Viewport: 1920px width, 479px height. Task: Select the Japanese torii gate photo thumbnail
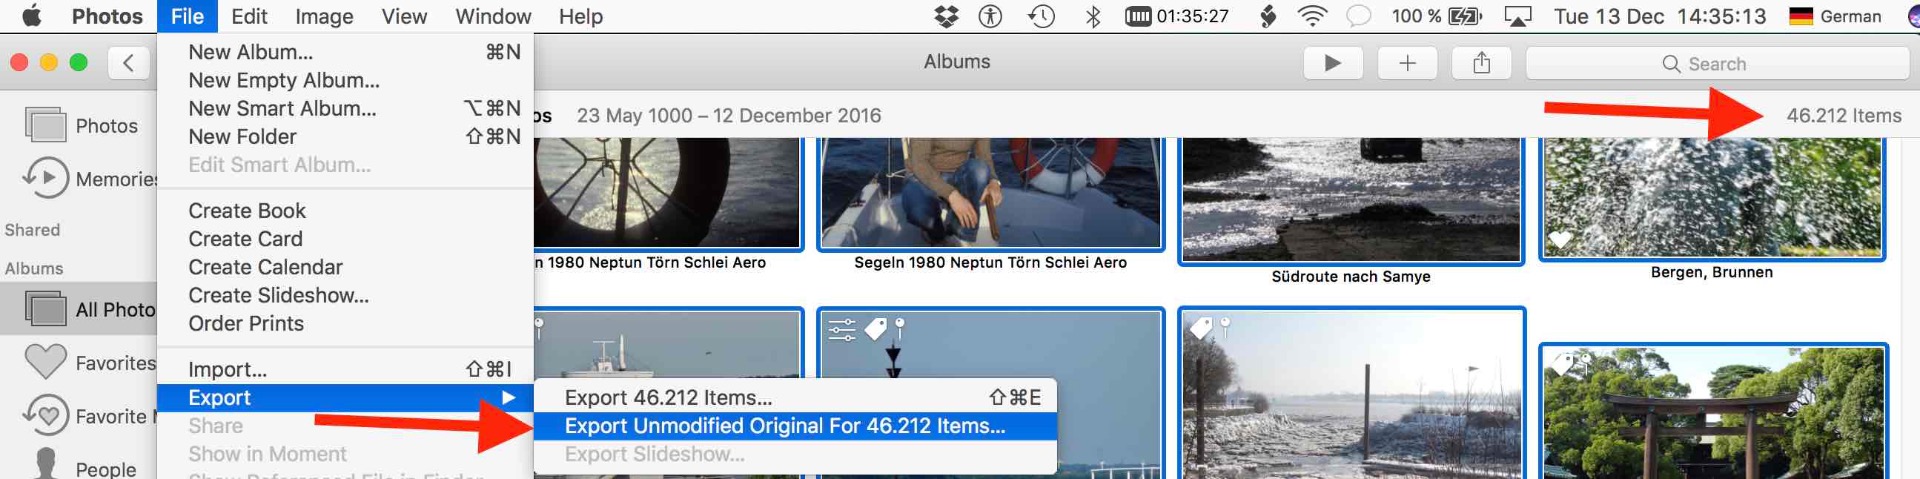1712,412
